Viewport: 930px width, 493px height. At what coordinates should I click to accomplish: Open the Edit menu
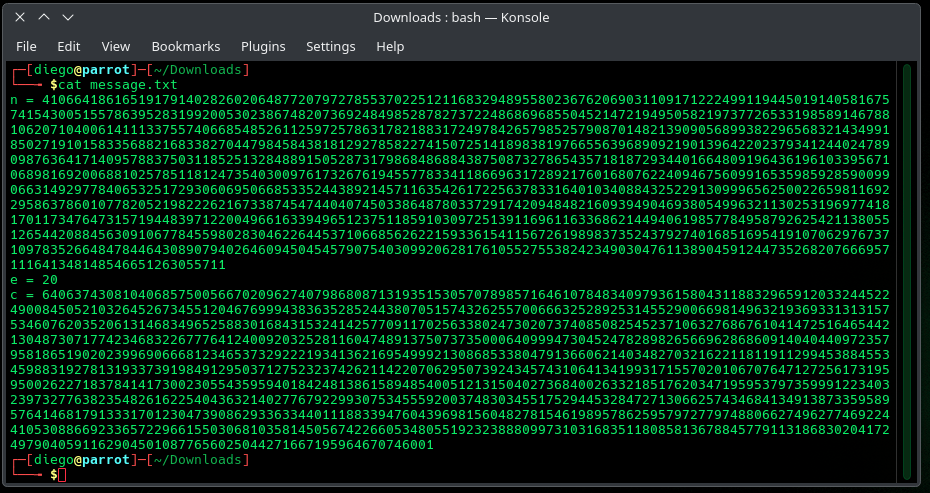click(x=69, y=46)
